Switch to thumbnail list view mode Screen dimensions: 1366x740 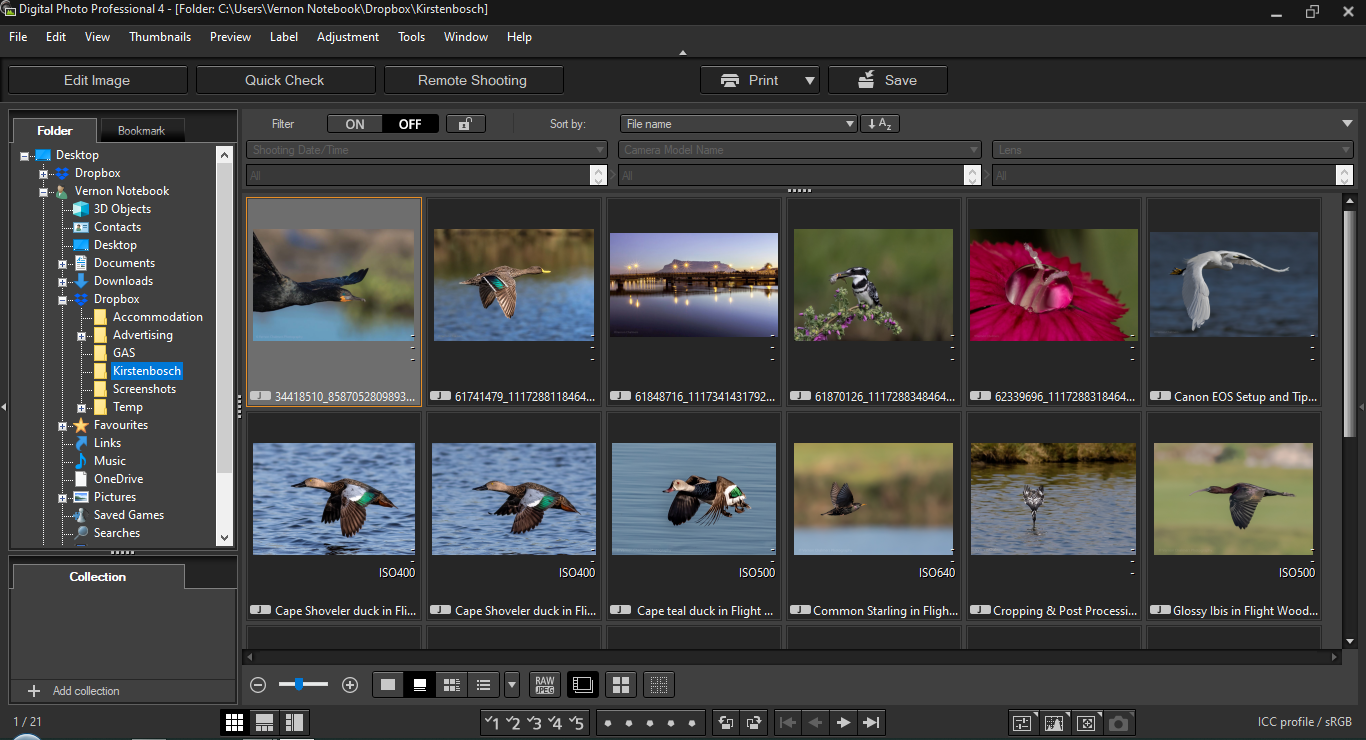point(484,685)
